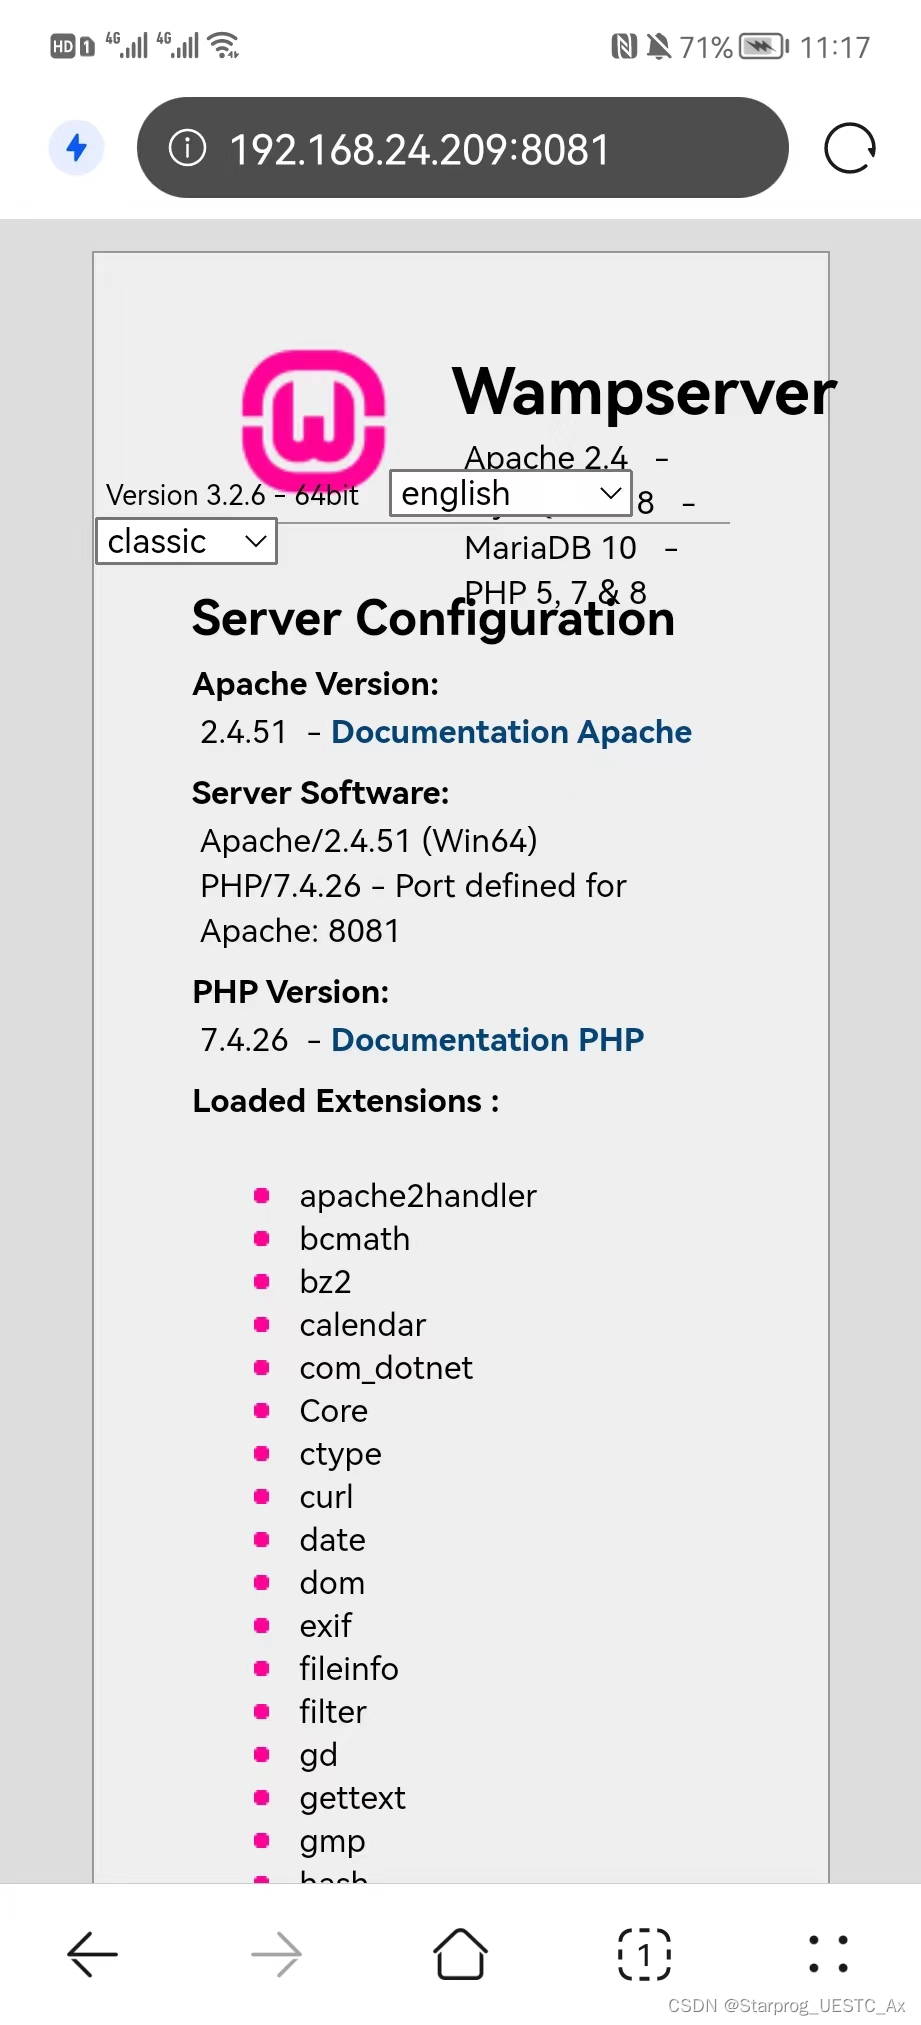
Task: Go back with the left arrow
Action: (x=92, y=1954)
